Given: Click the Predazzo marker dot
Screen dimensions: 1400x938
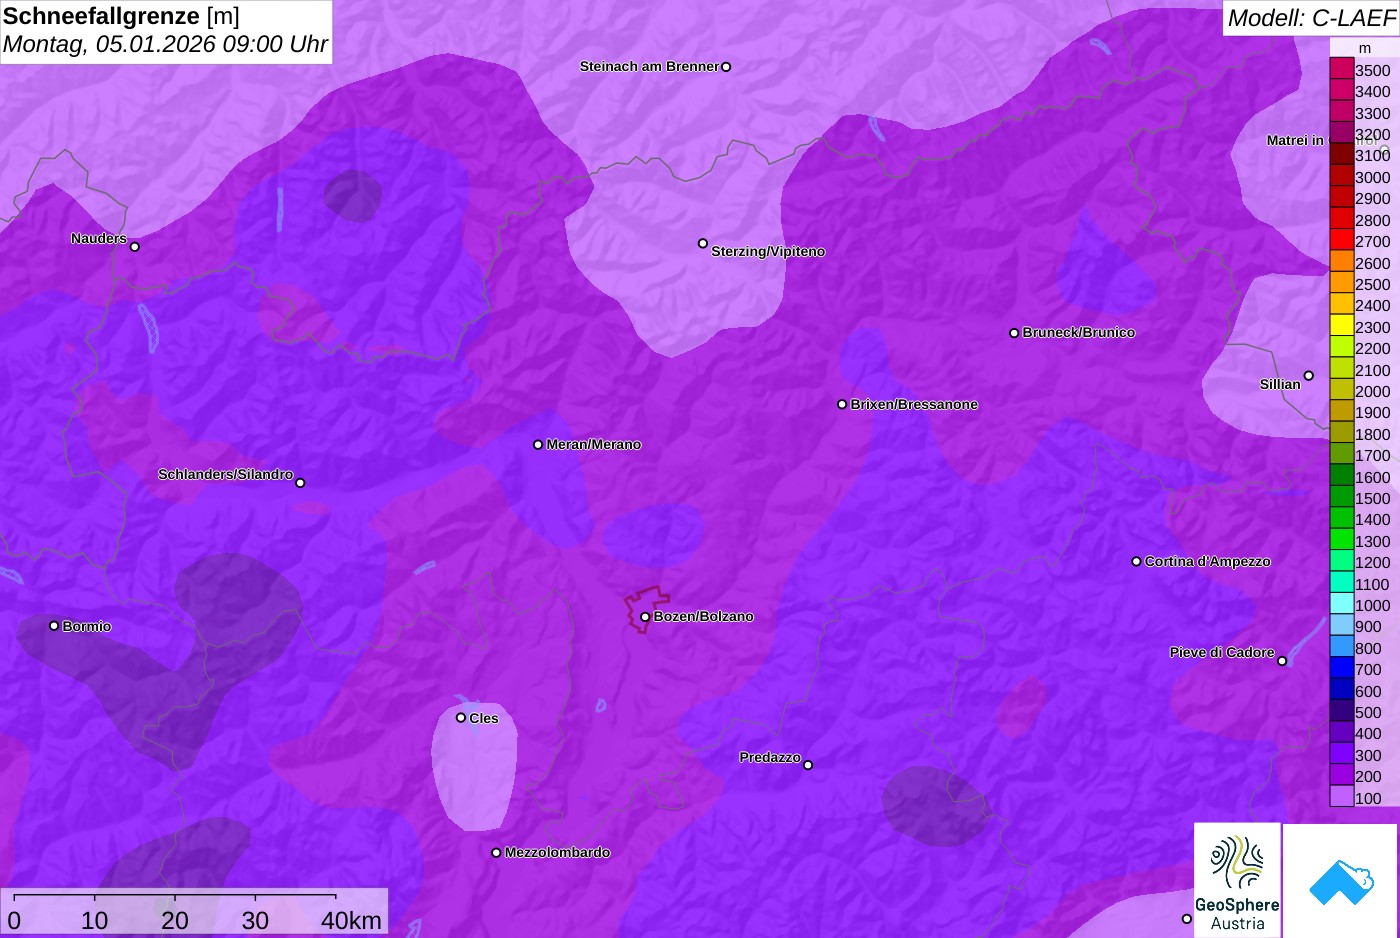Looking at the screenshot, I should [x=808, y=765].
